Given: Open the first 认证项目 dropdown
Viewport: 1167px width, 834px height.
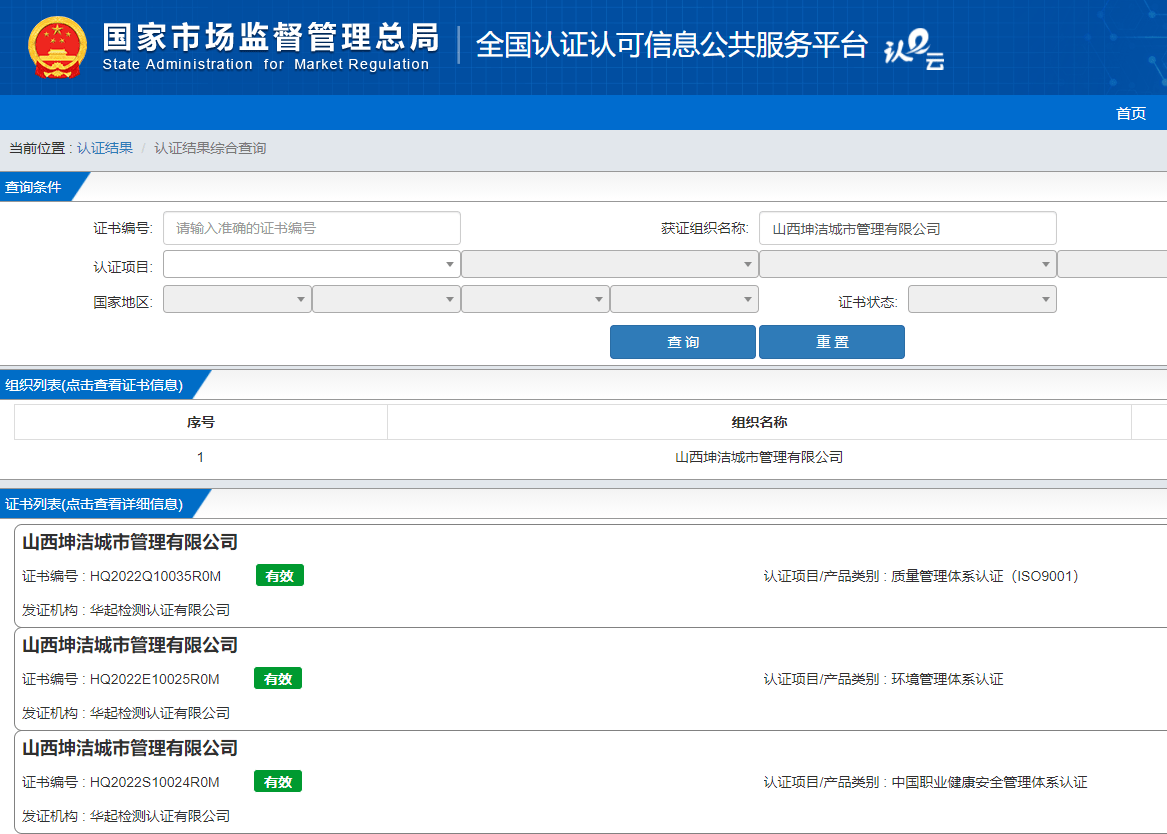Looking at the screenshot, I should (311, 264).
